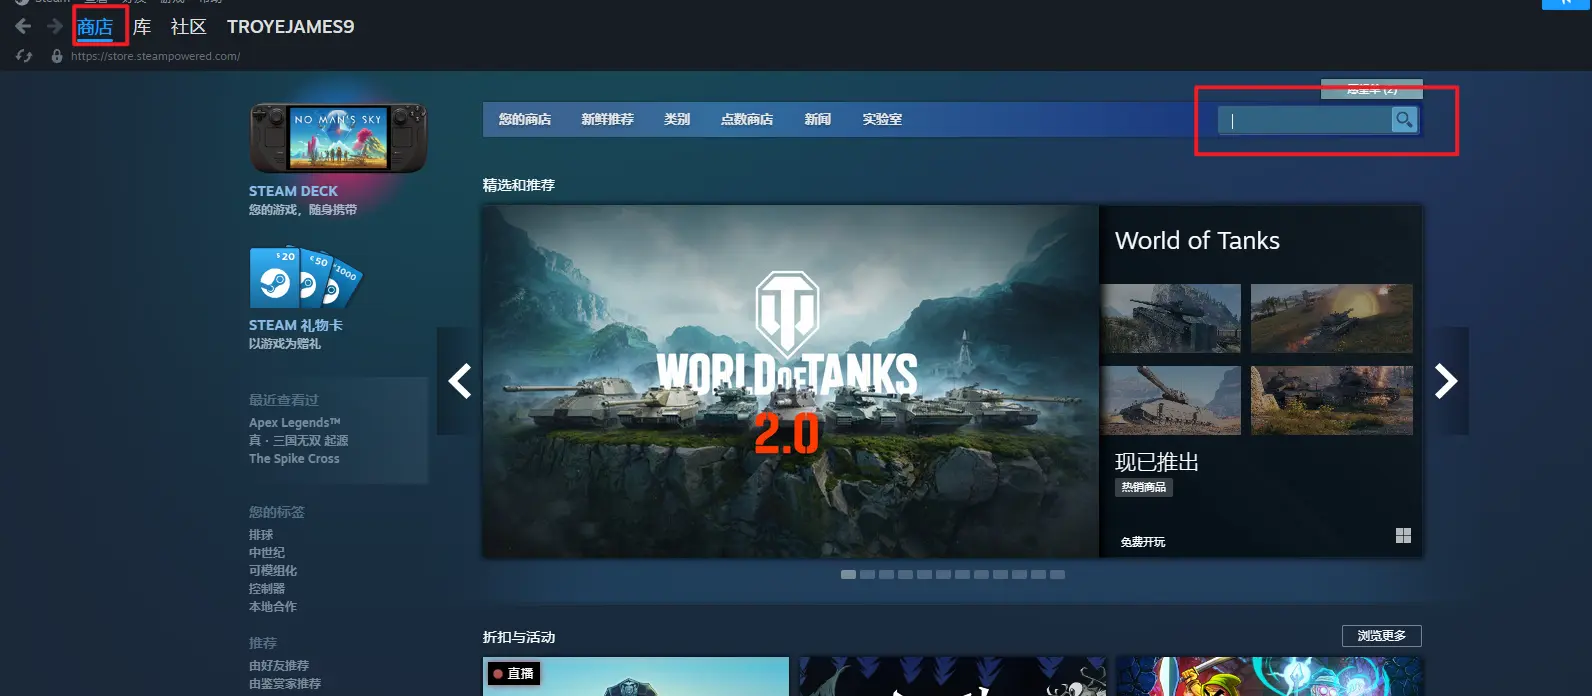Click the search magnifier icon
This screenshot has width=1592, height=696.
point(1404,120)
